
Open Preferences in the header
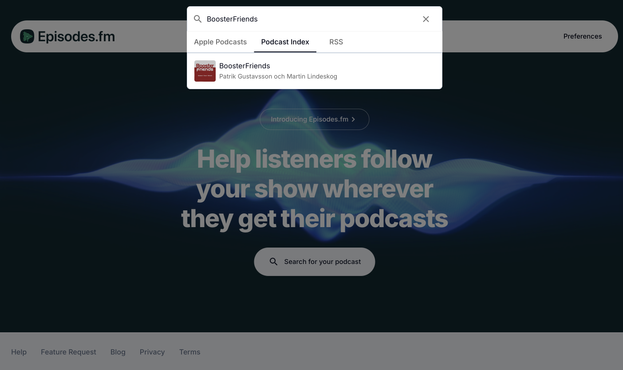click(582, 36)
